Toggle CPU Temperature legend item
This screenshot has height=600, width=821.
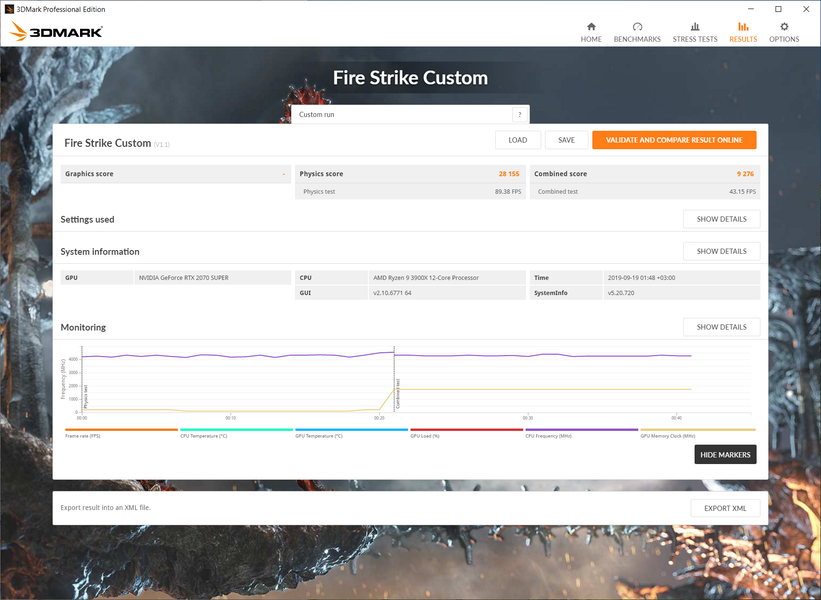tap(236, 433)
